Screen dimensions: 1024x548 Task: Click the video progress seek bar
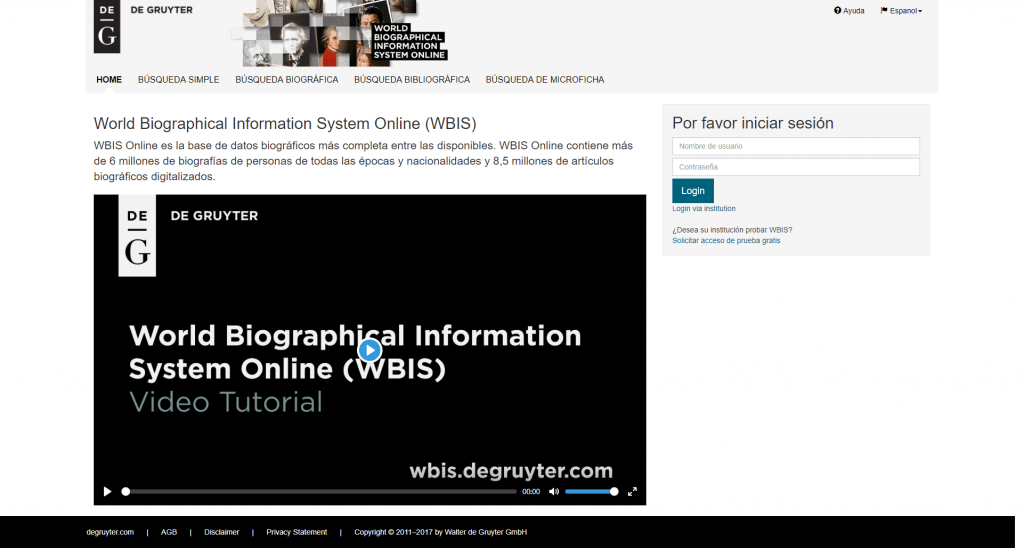[x=320, y=492]
